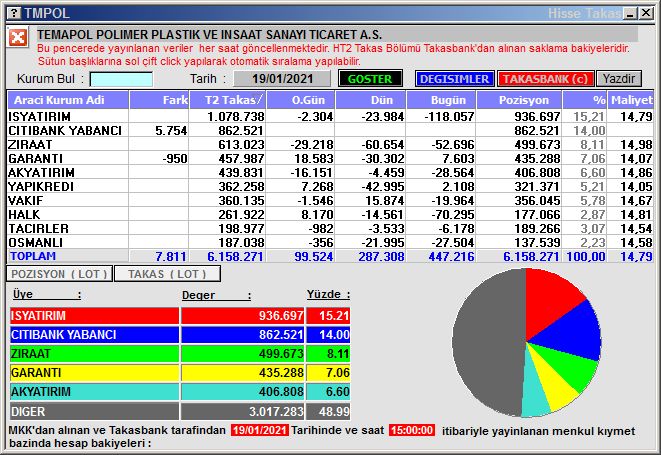Click the total Fark value 7.811
The height and width of the screenshot is (455, 661).
(x=171, y=256)
